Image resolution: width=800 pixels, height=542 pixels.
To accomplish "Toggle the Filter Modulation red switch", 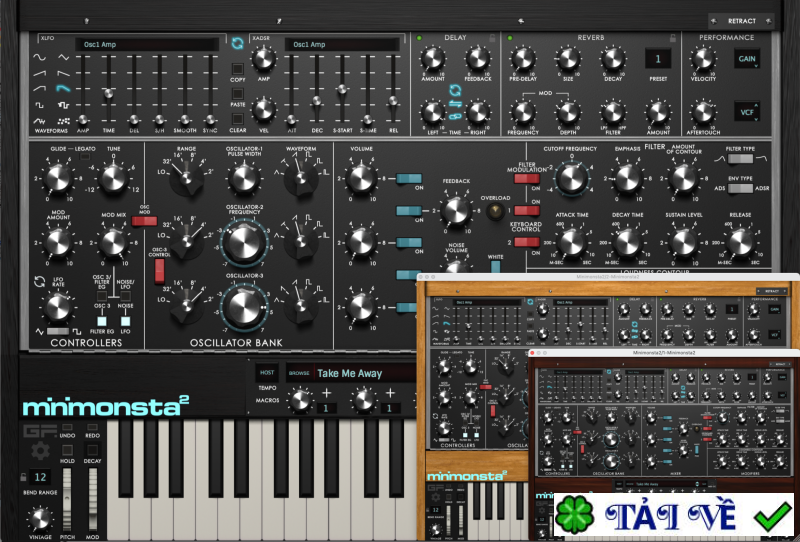I will pos(527,179).
